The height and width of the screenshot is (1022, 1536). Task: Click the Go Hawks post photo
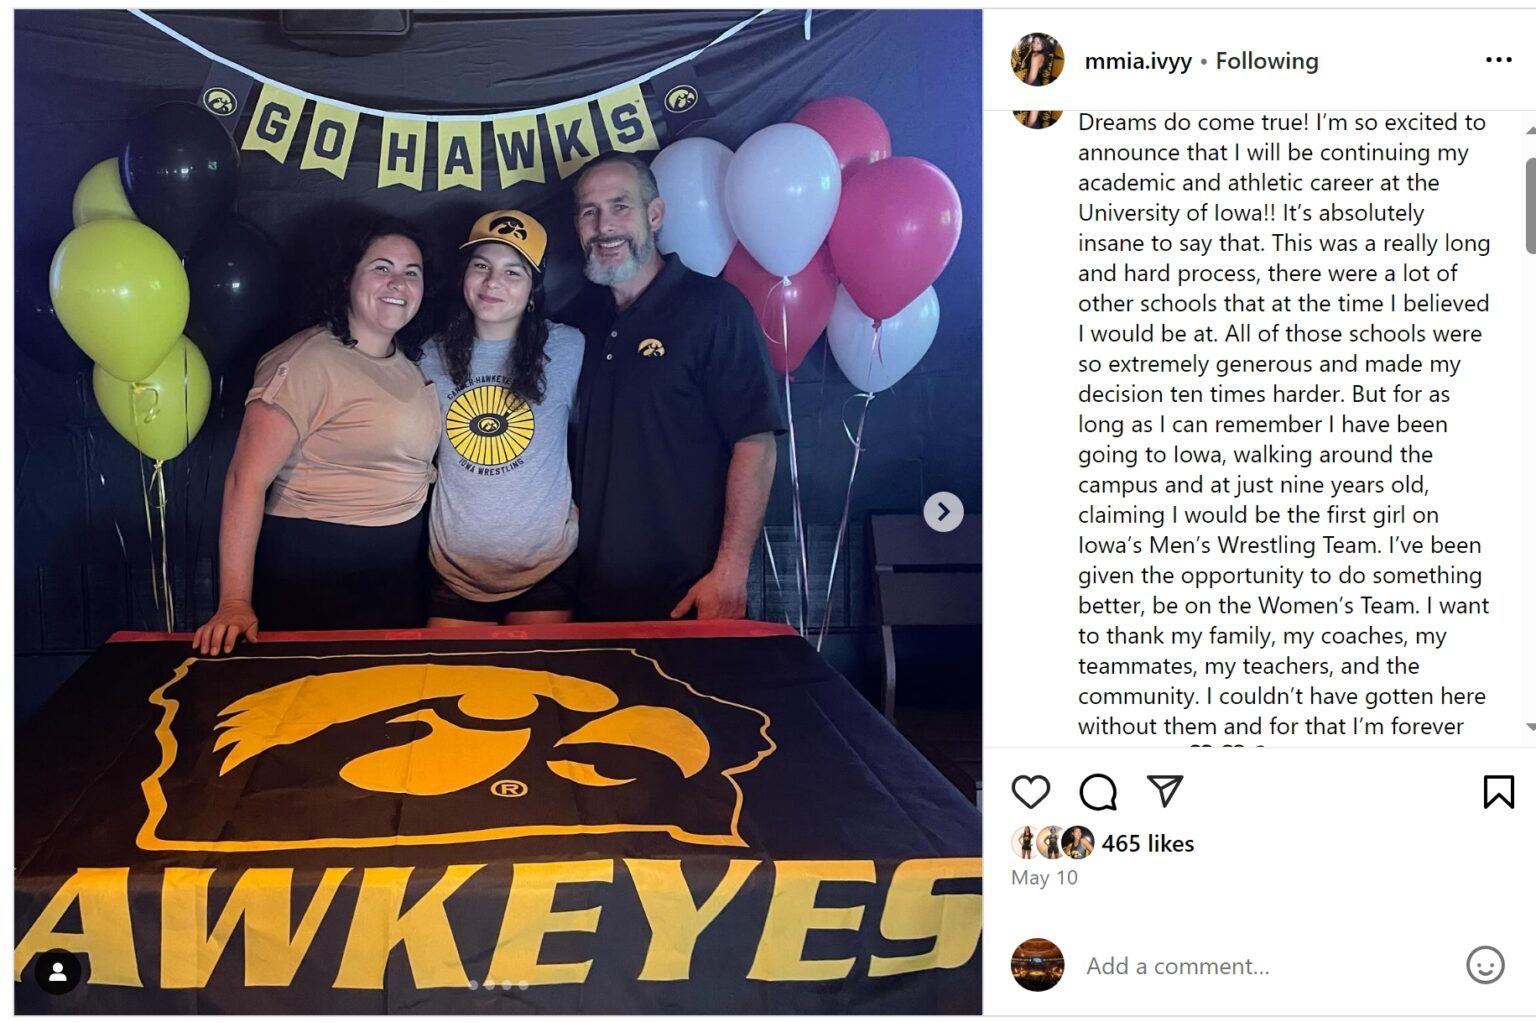[x=498, y=400]
